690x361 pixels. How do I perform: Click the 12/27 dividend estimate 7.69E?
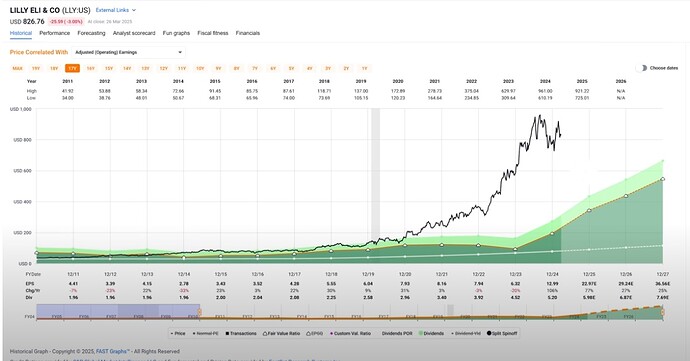coord(663,298)
